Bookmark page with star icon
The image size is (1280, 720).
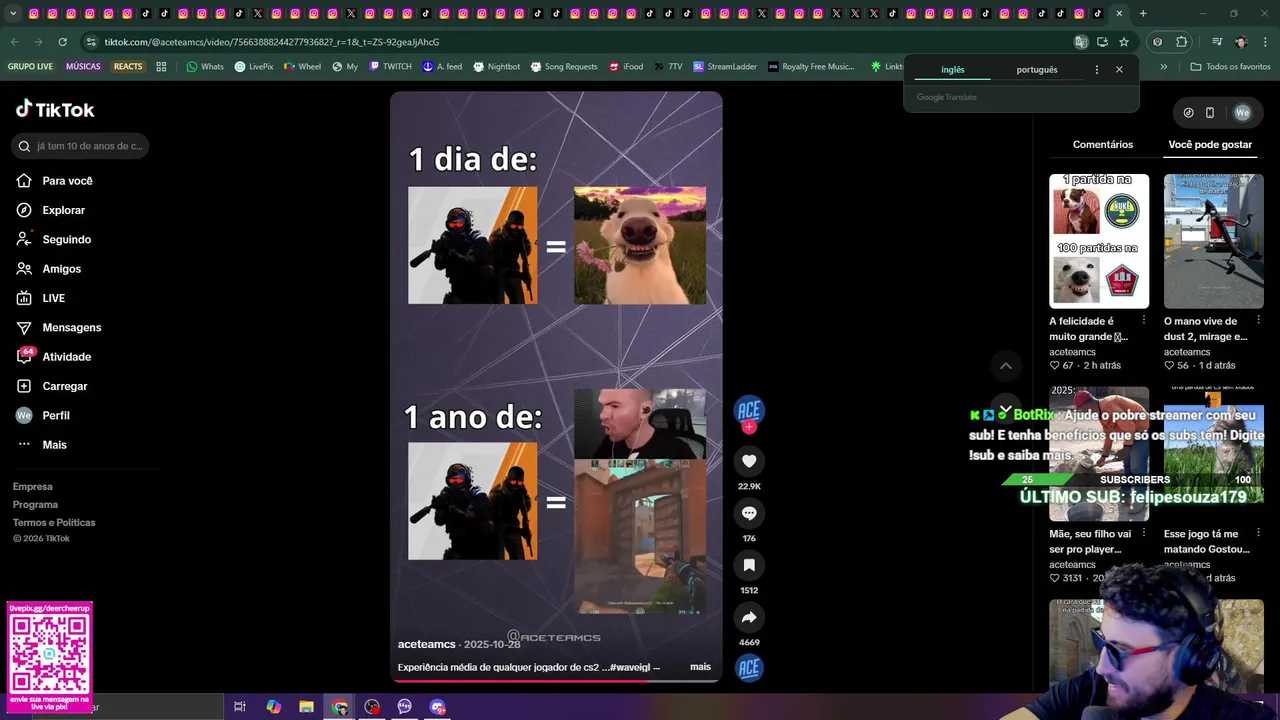click(x=1124, y=42)
